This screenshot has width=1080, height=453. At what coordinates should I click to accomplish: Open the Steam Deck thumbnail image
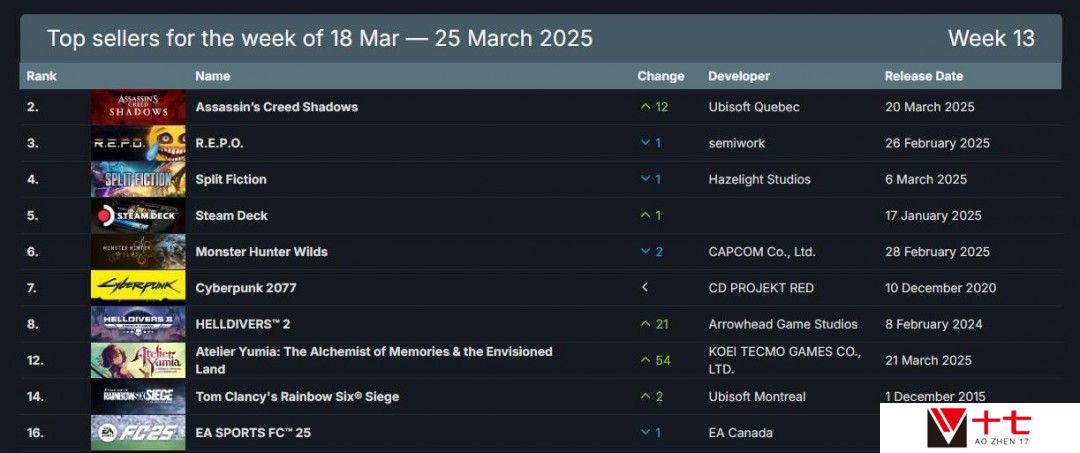coord(138,215)
